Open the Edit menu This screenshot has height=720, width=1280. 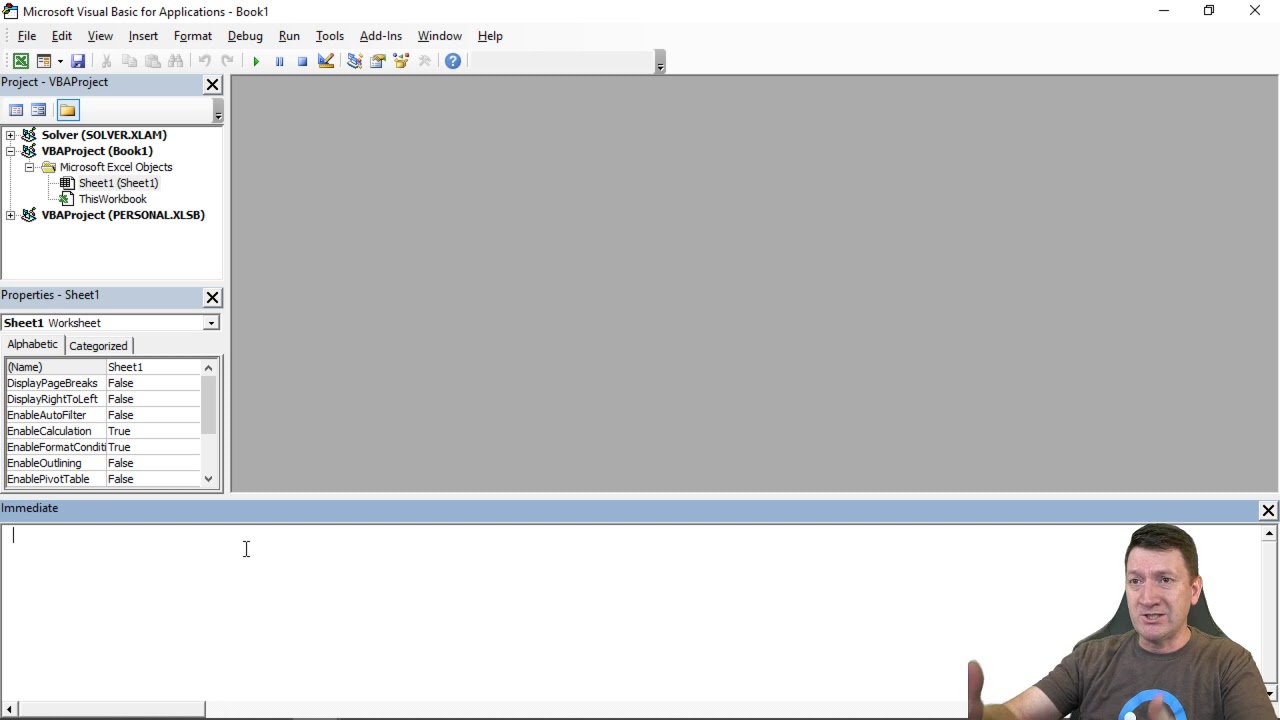61,36
